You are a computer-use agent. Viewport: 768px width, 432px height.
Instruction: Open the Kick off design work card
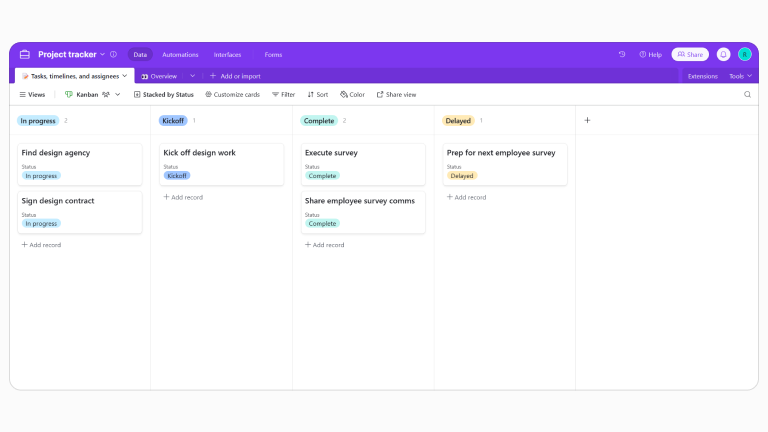click(x=221, y=164)
